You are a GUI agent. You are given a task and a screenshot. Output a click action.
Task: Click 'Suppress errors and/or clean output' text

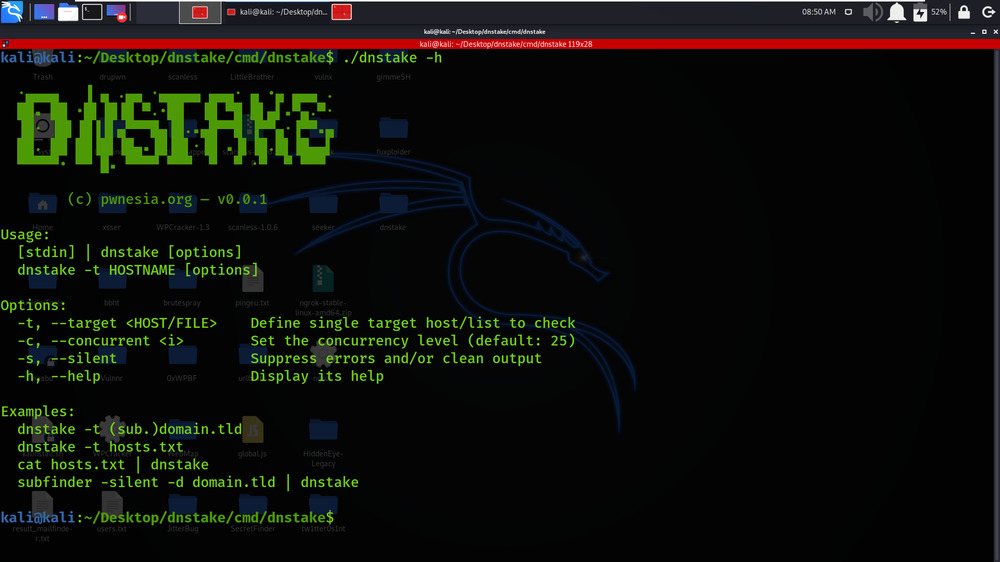(396, 359)
